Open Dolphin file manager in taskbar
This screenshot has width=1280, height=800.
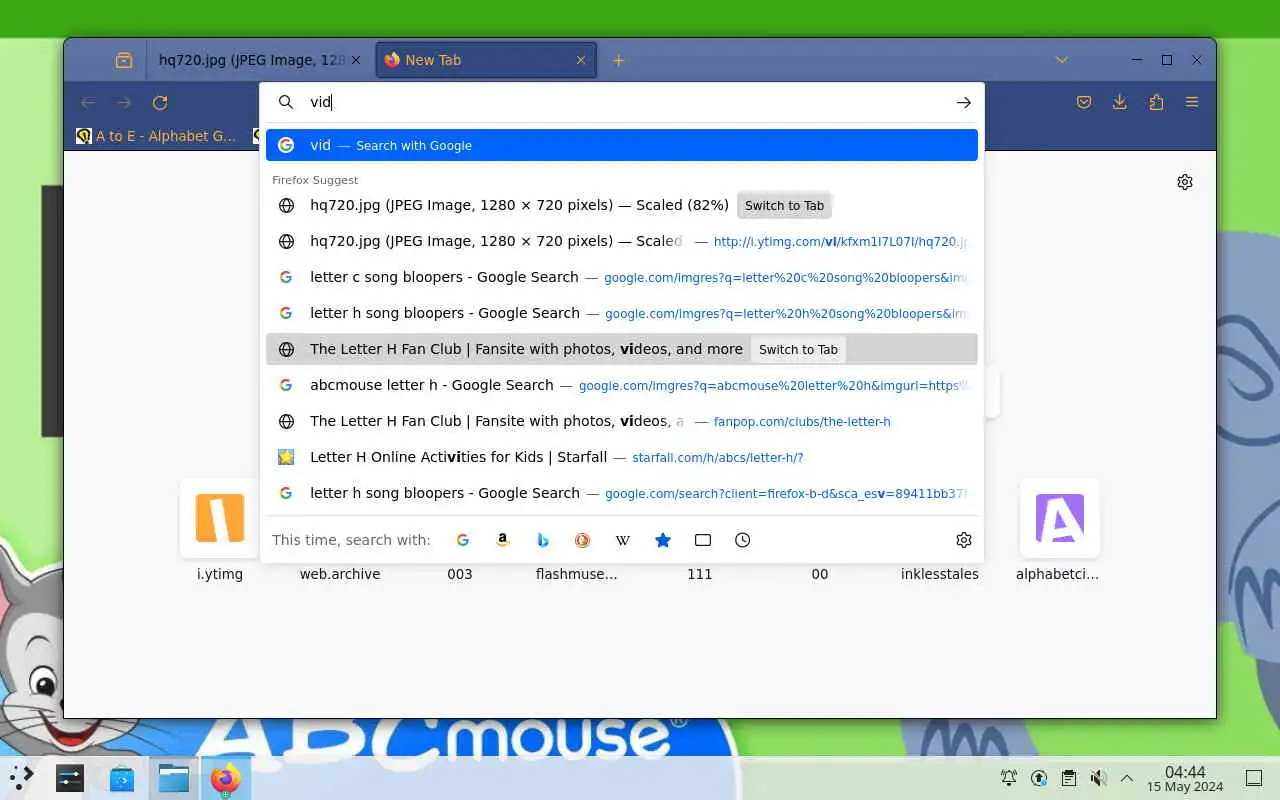(174, 778)
